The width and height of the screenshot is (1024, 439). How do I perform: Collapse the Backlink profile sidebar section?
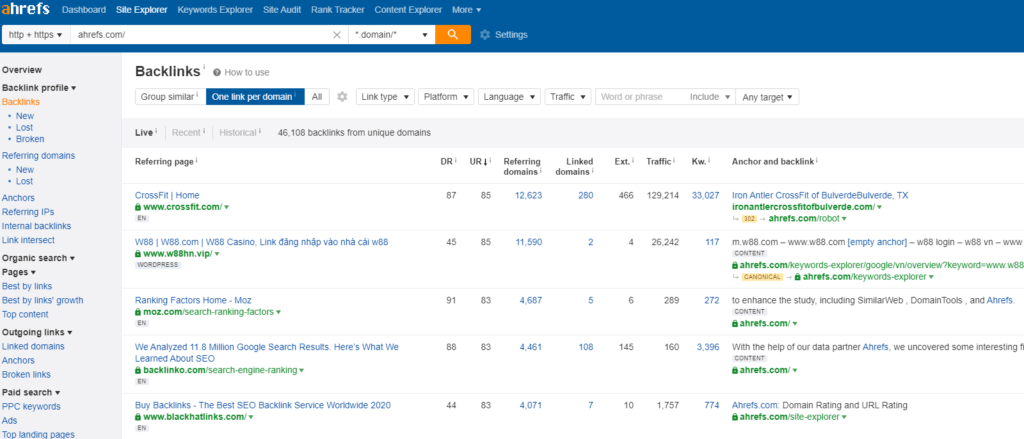click(x=39, y=88)
